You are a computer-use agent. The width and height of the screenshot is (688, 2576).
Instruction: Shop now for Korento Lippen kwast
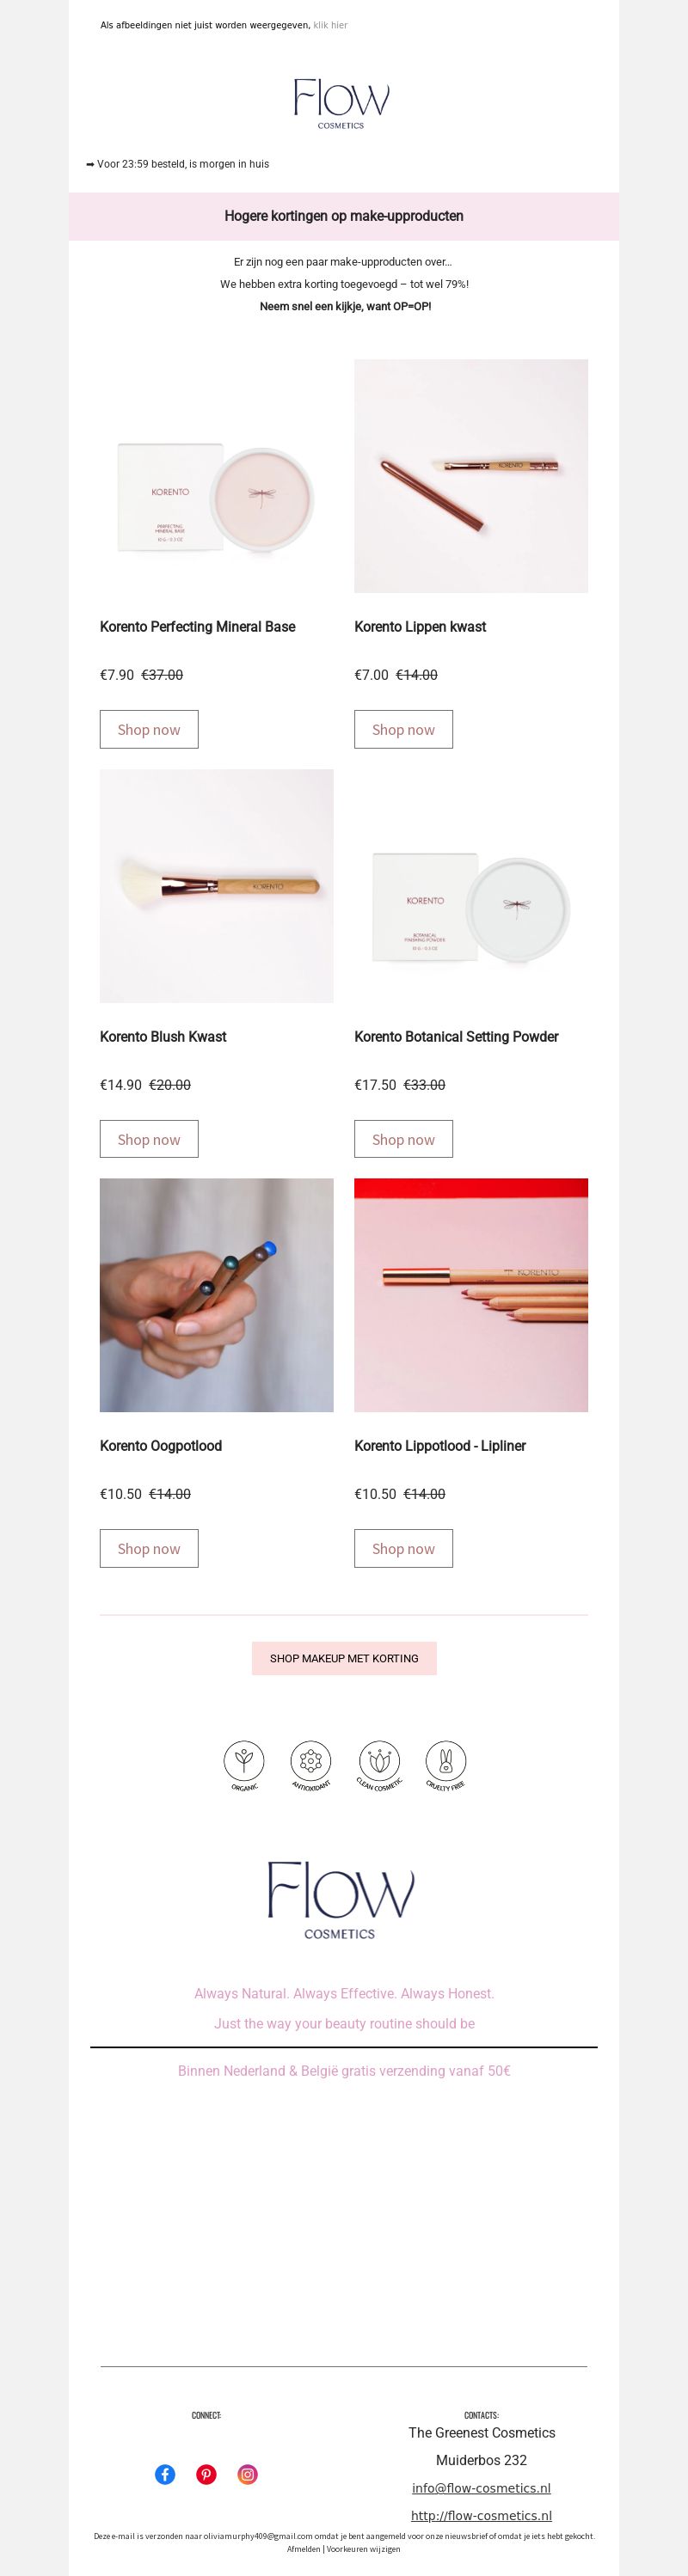click(403, 729)
